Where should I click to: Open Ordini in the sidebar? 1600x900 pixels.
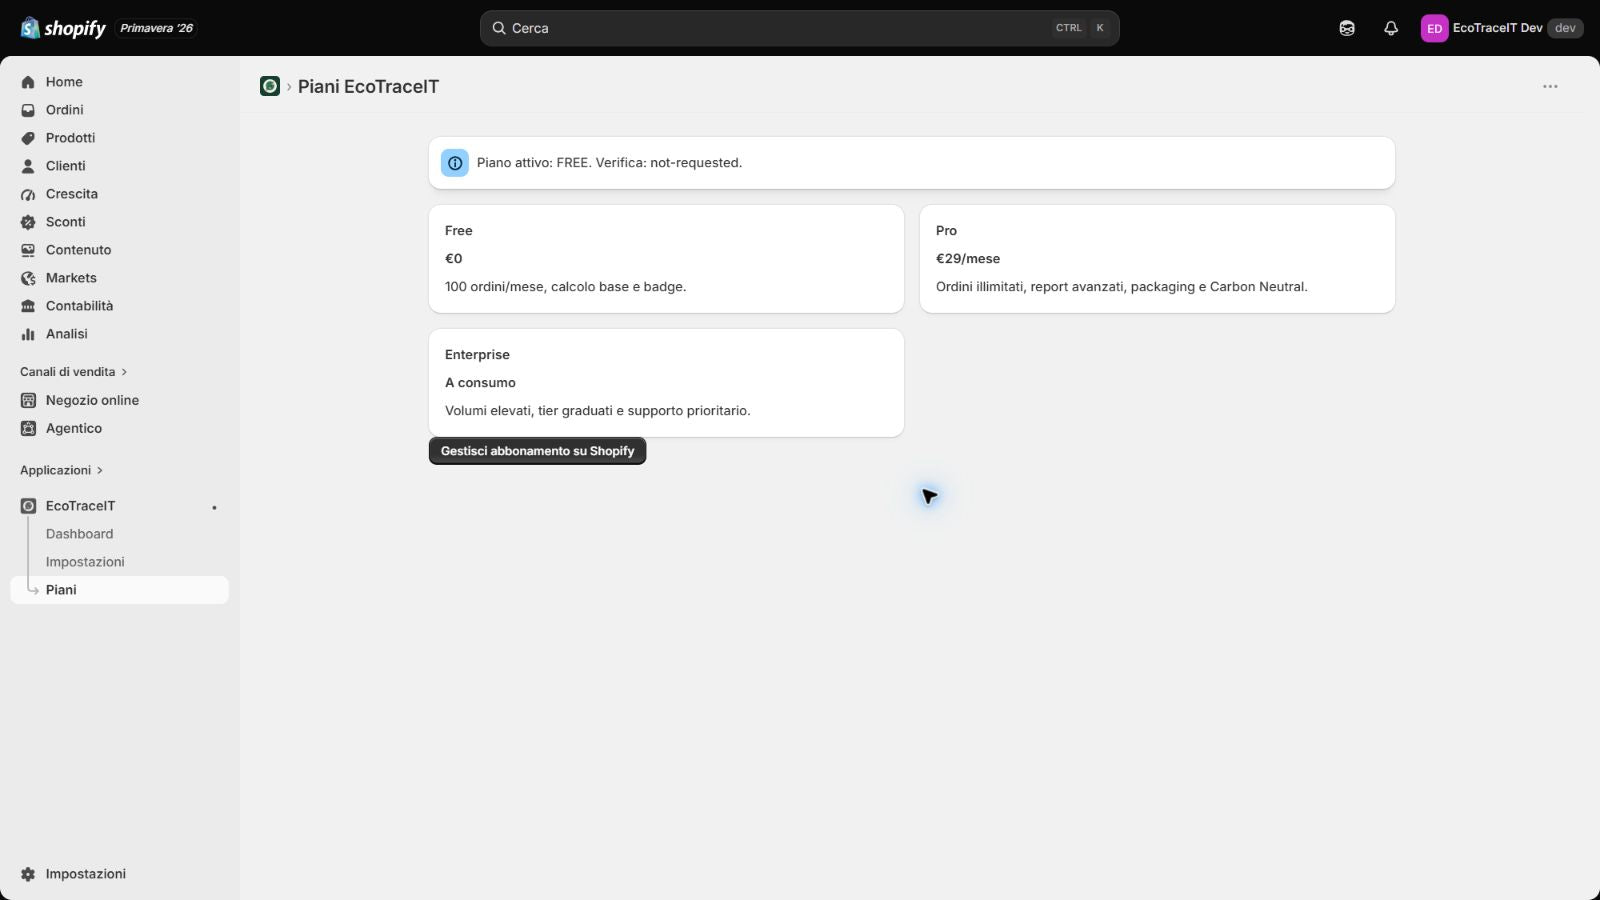point(120,110)
